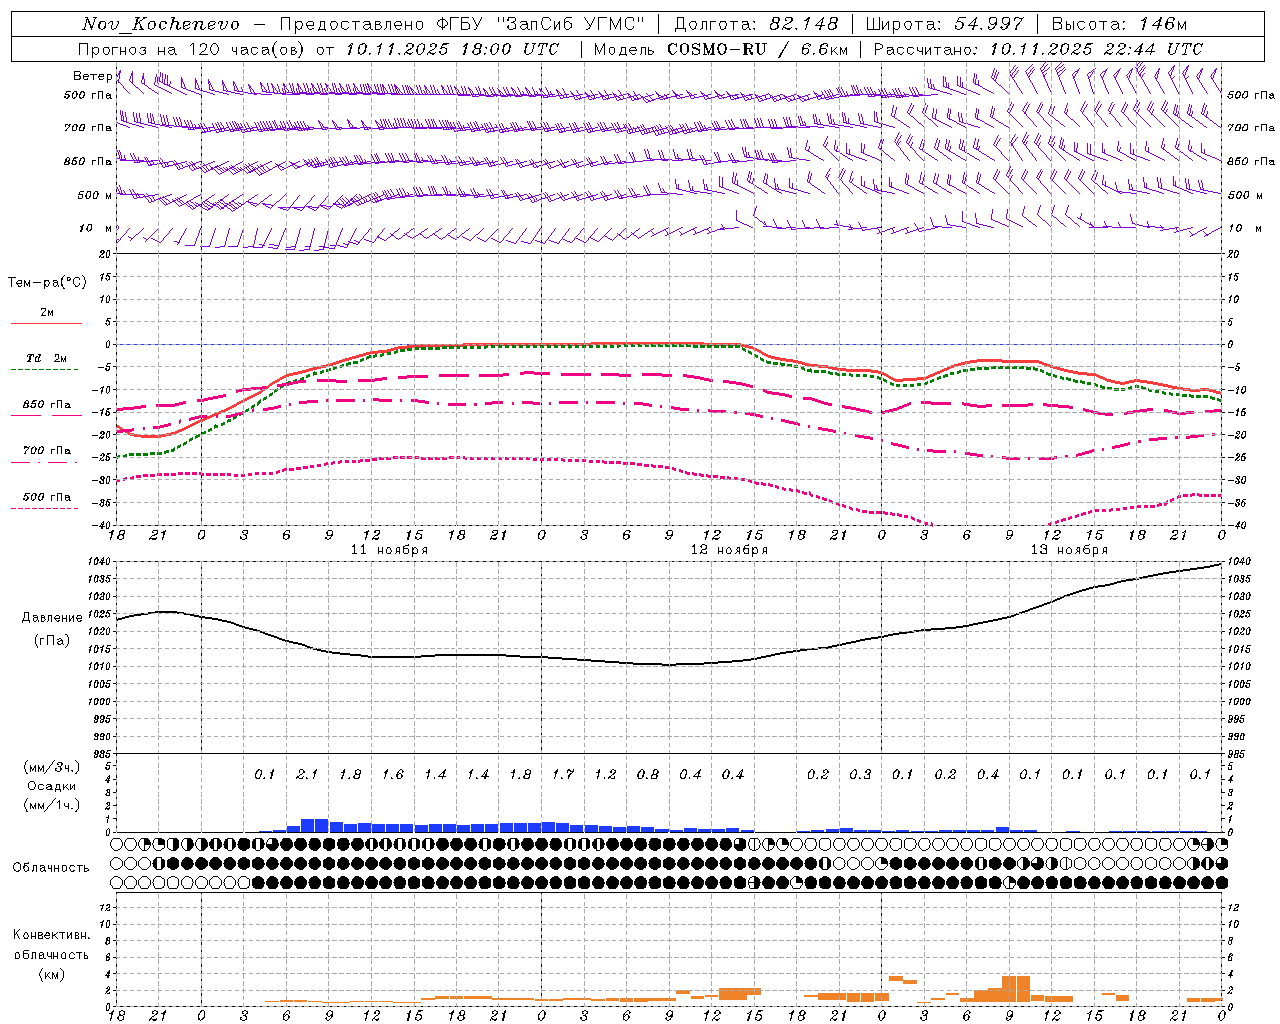Click the station name Nov_Kochenevo
This screenshot has width=1280, height=1024.
click(x=161, y=24)
